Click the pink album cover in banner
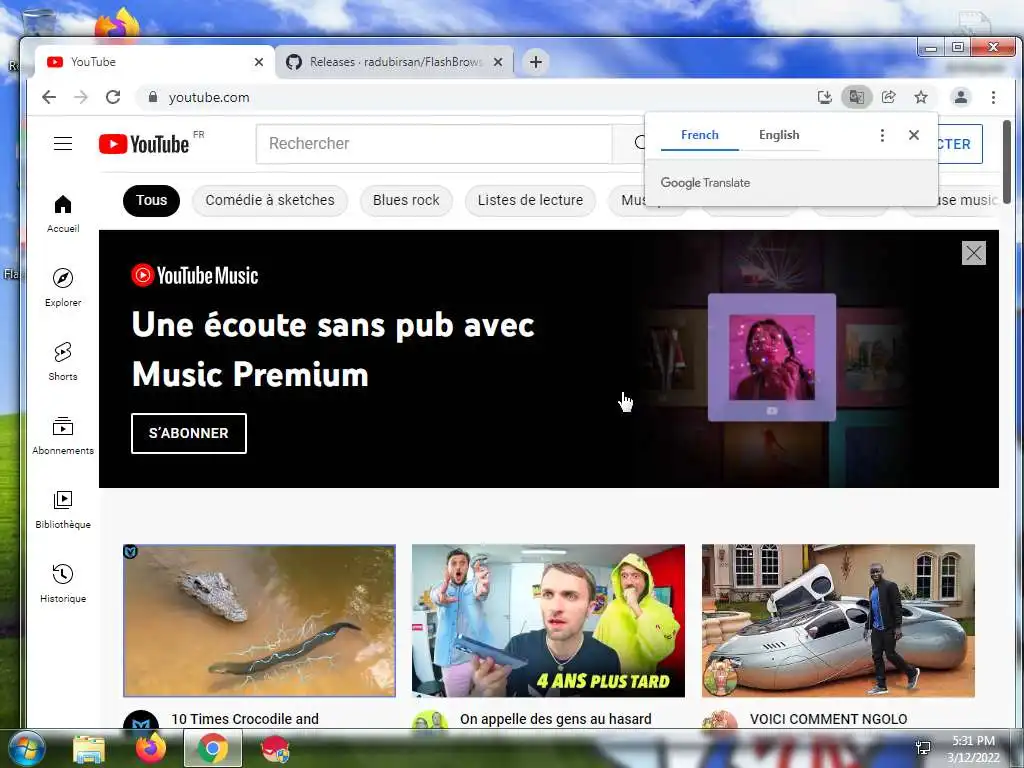Image resolution: width=1024 pixels, height=768 pixels. click(771, 357)
